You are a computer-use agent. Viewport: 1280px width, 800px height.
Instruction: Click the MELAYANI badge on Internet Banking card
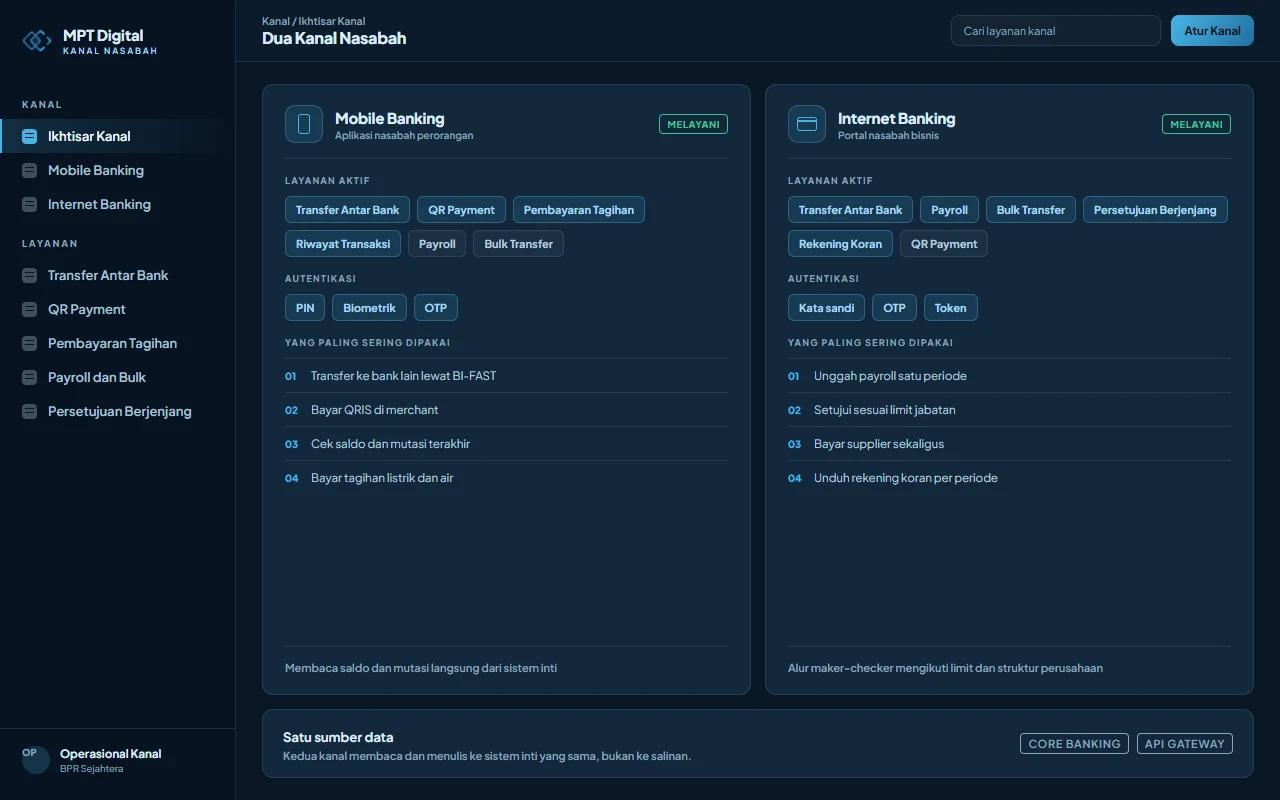1196,124
